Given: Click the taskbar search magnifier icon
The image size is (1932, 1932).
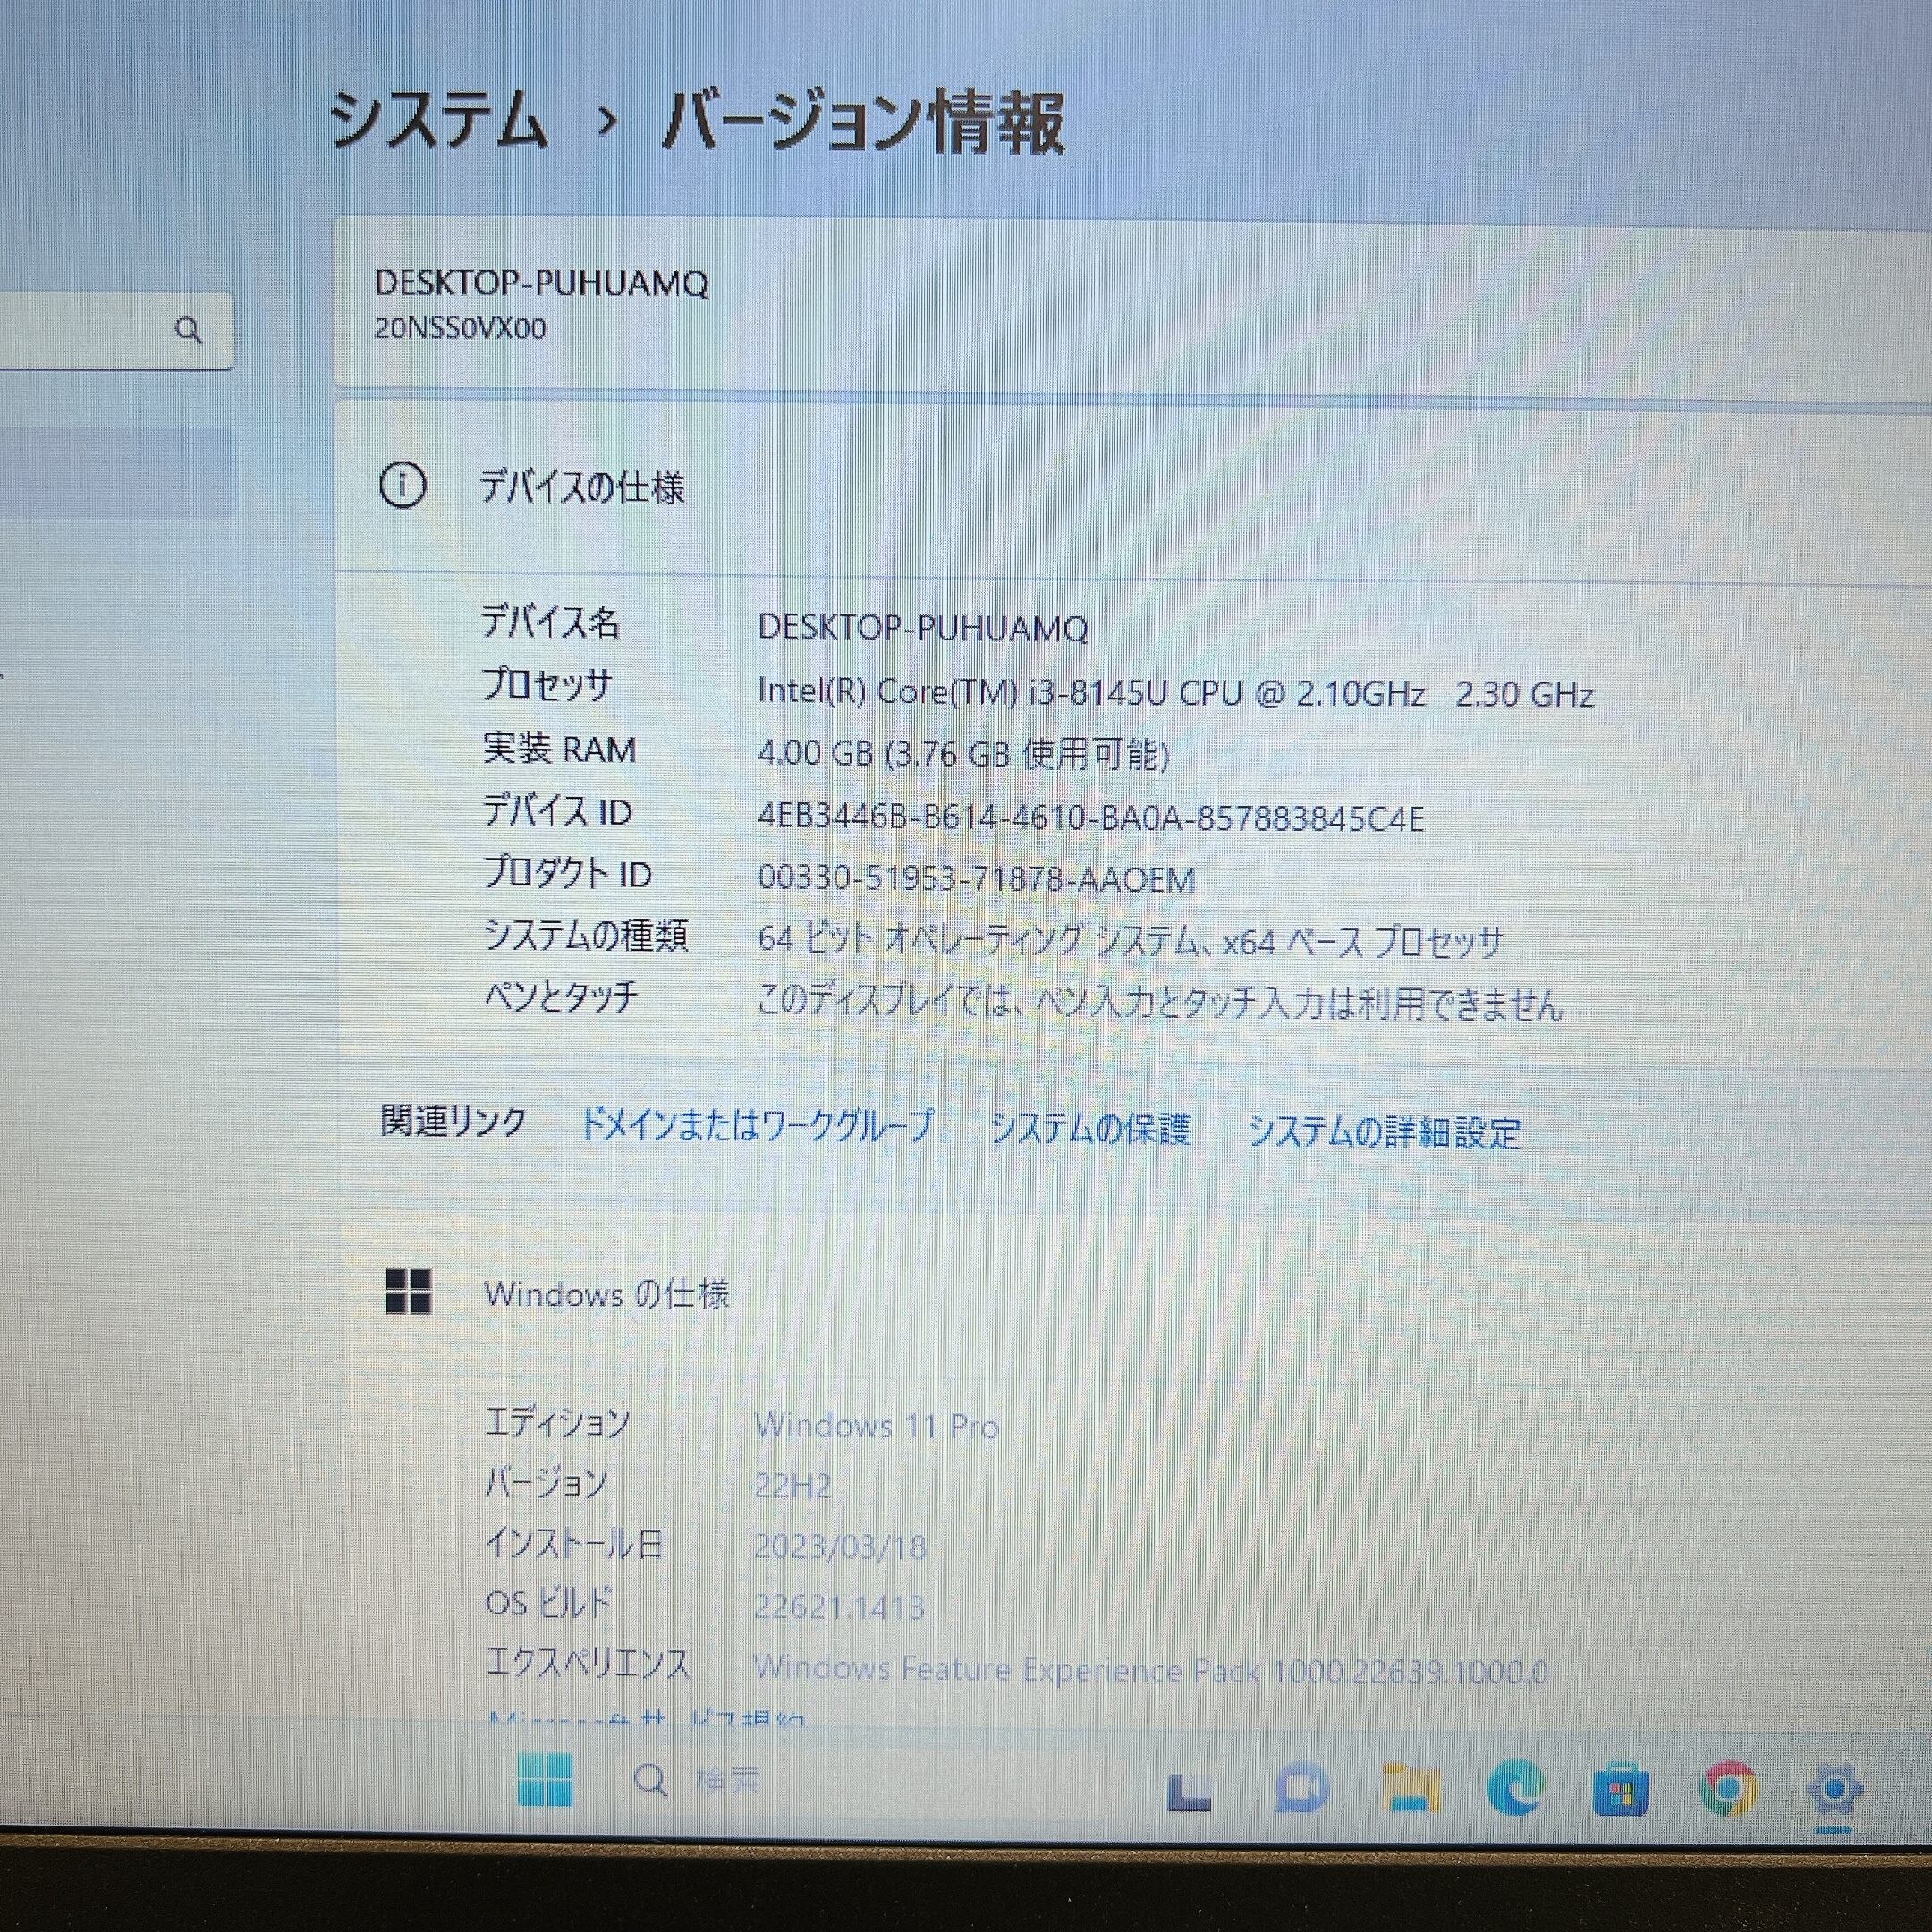Looking at the screenshot, I should coord(650,1780).
